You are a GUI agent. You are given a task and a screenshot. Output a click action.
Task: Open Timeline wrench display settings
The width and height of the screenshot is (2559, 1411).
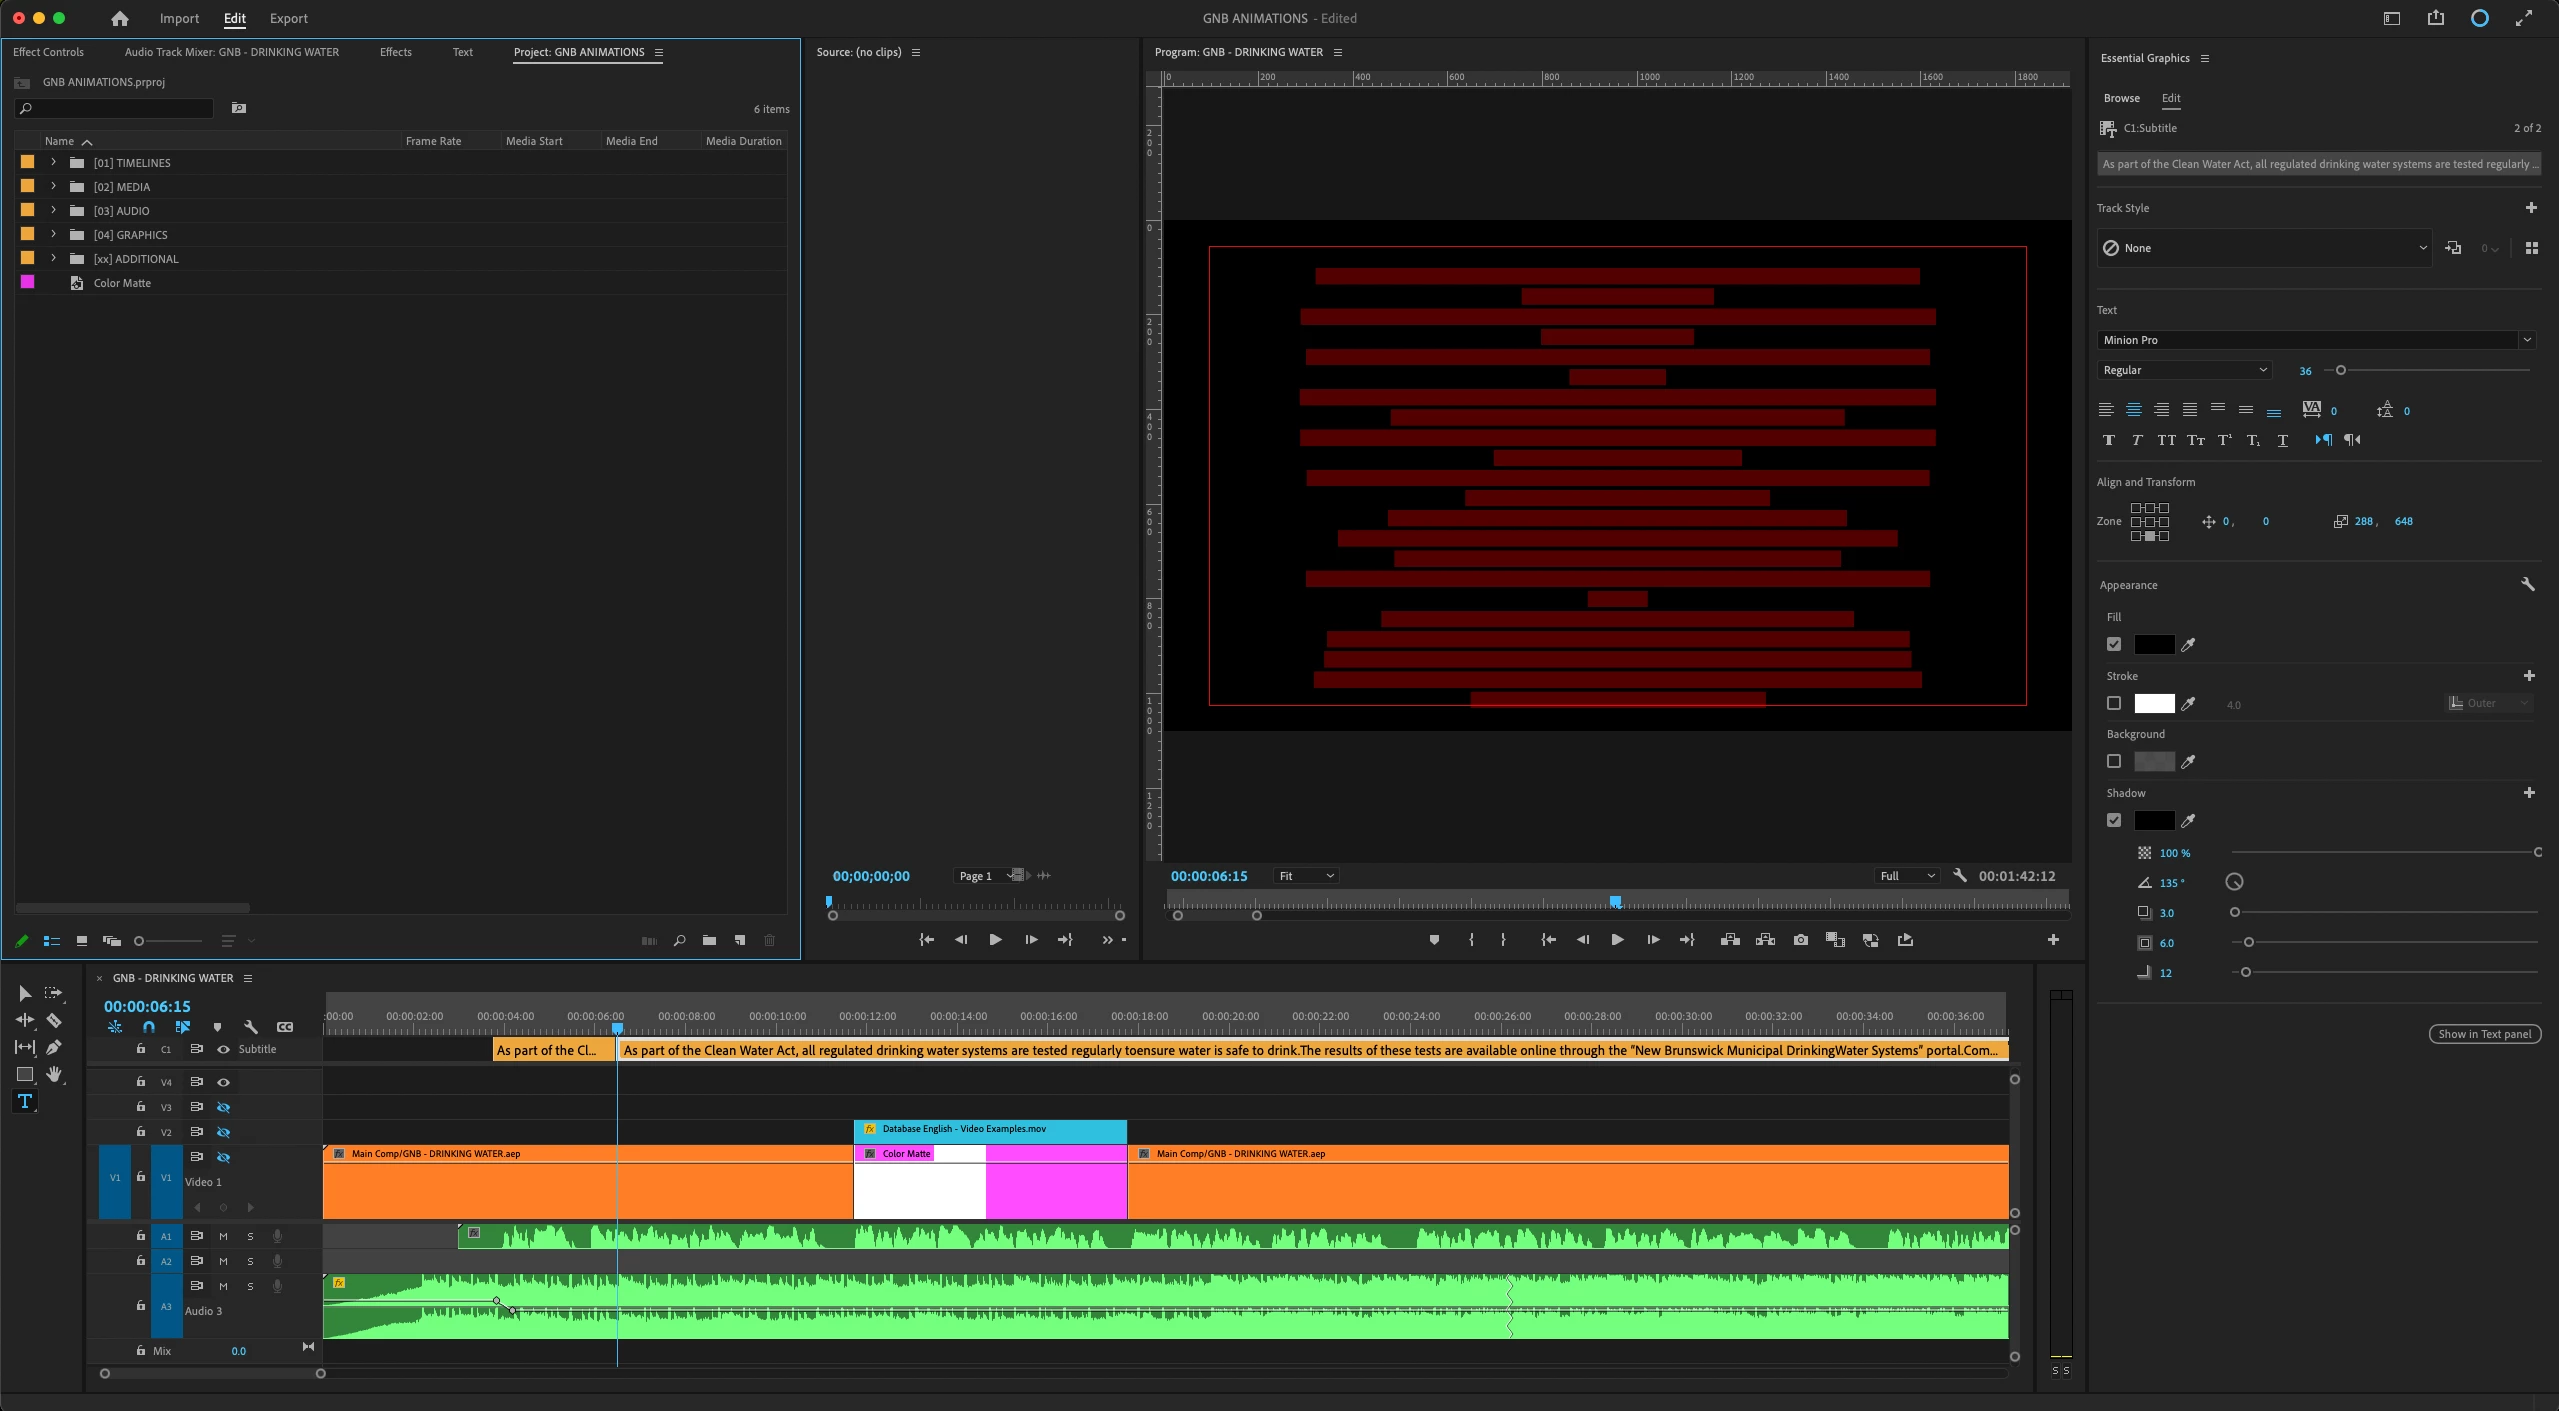[251, 1027]
